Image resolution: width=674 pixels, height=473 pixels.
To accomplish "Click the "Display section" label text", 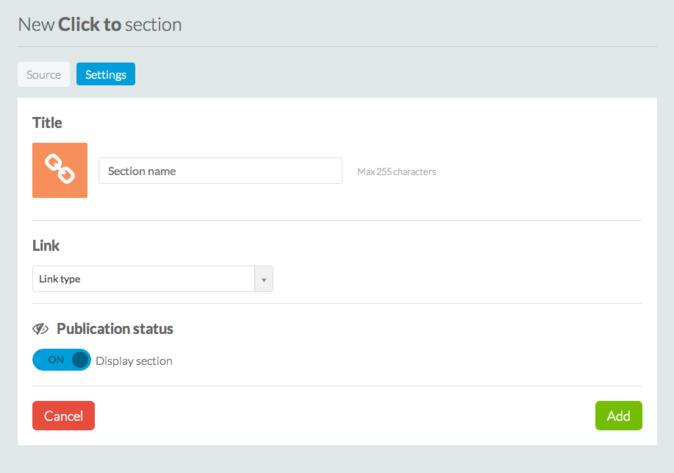I will coord(134,361).
